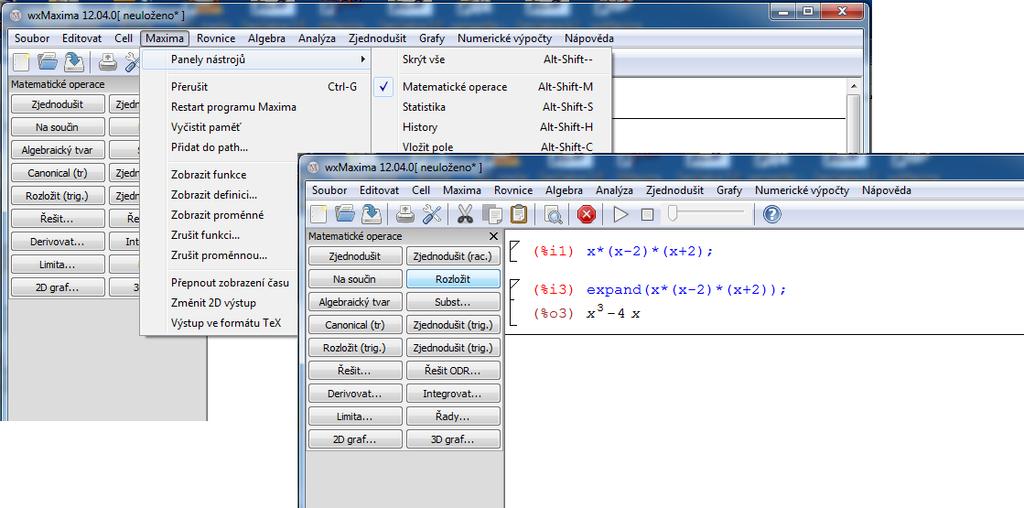The width and height of the screenshot is (1024, 508).
Task: Open Algebra menu in front window
Action: coord(564,191)
